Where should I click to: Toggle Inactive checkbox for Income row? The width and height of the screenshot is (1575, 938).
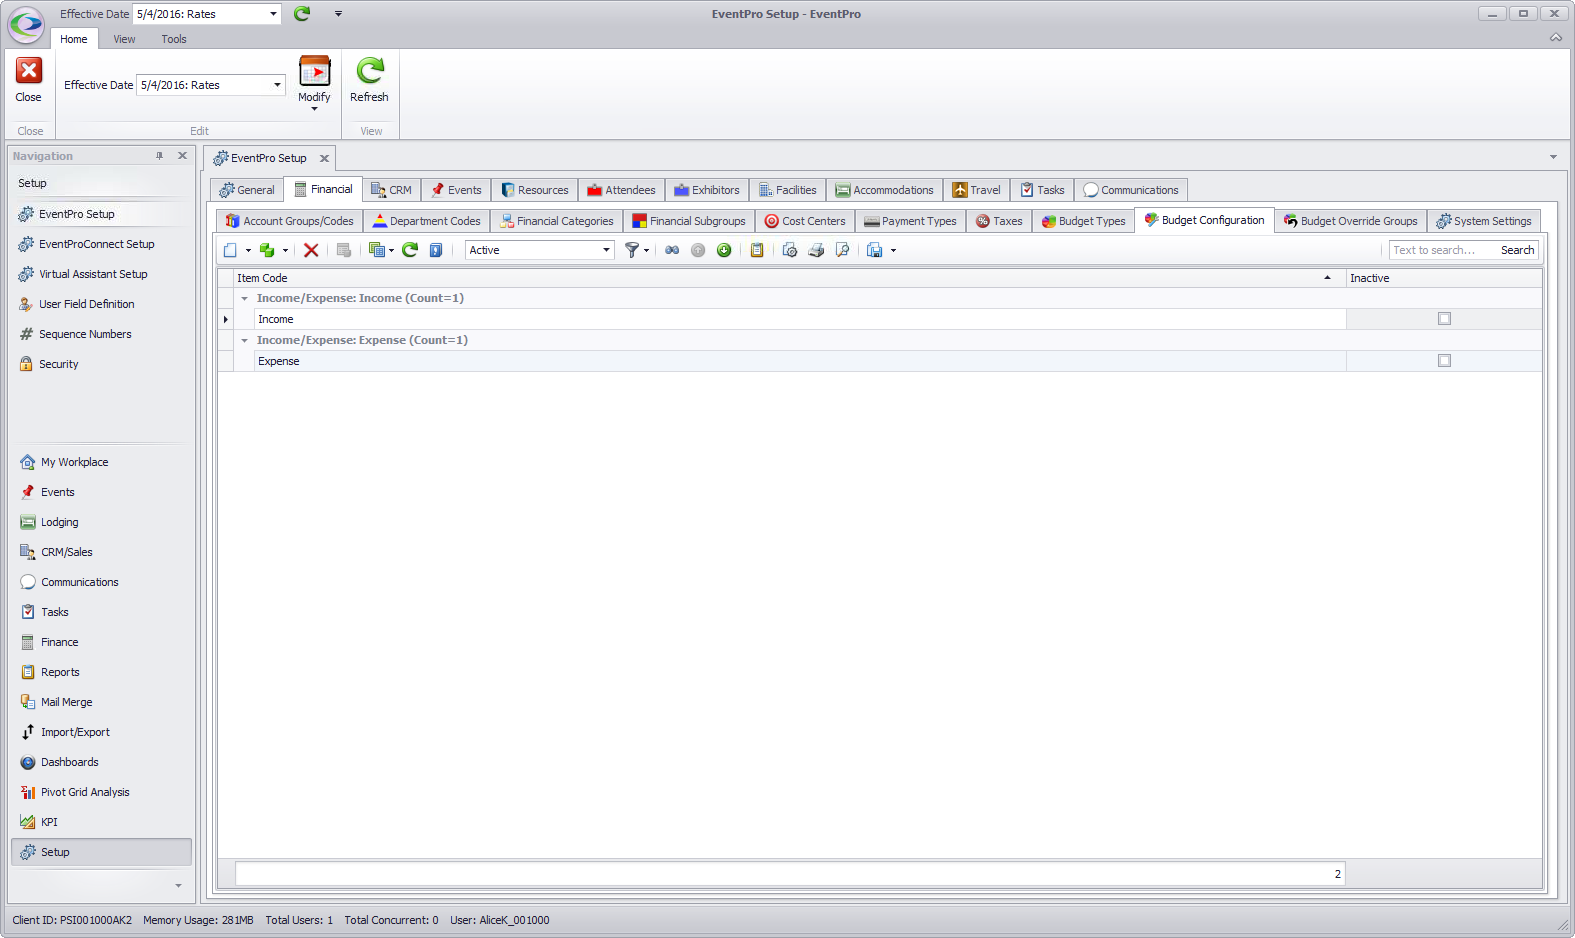(x=1444, y=319)
